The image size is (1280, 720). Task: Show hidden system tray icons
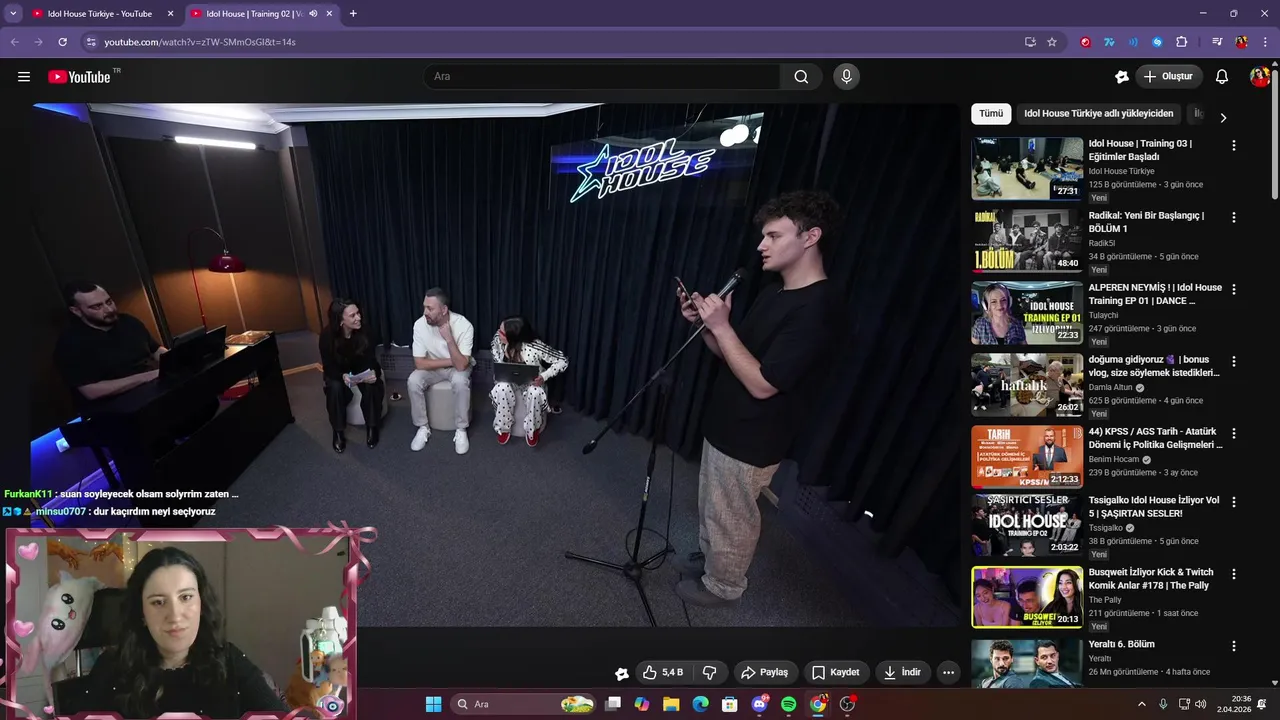click(x=1142, y=704)
